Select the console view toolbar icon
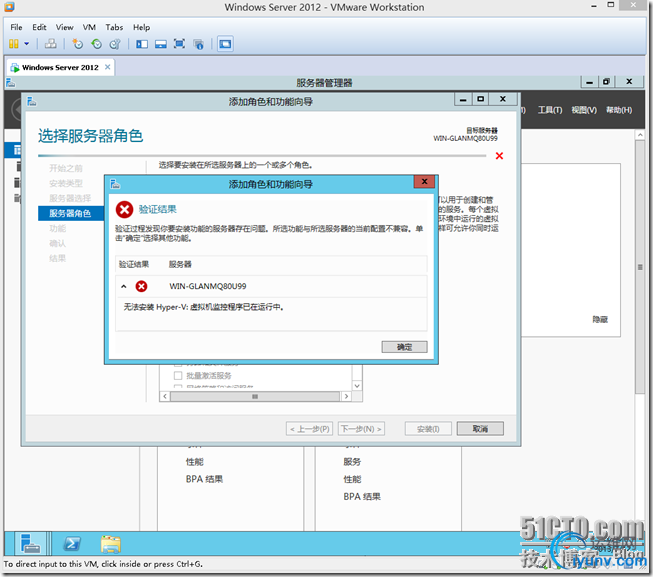The height and width of the screenshot is (577, 653). click(225, 44)
